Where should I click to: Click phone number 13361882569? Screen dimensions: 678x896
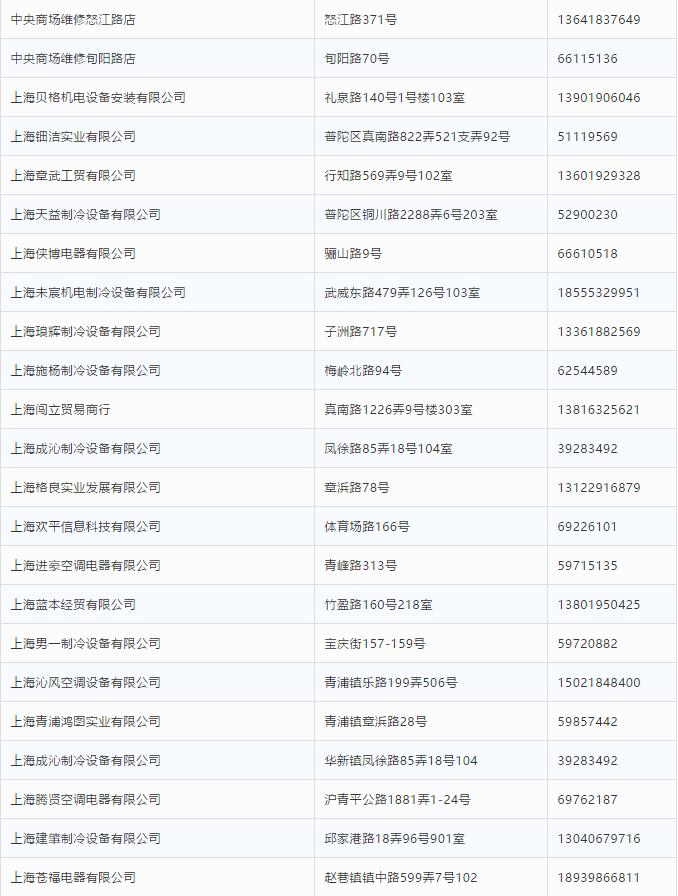599,331
